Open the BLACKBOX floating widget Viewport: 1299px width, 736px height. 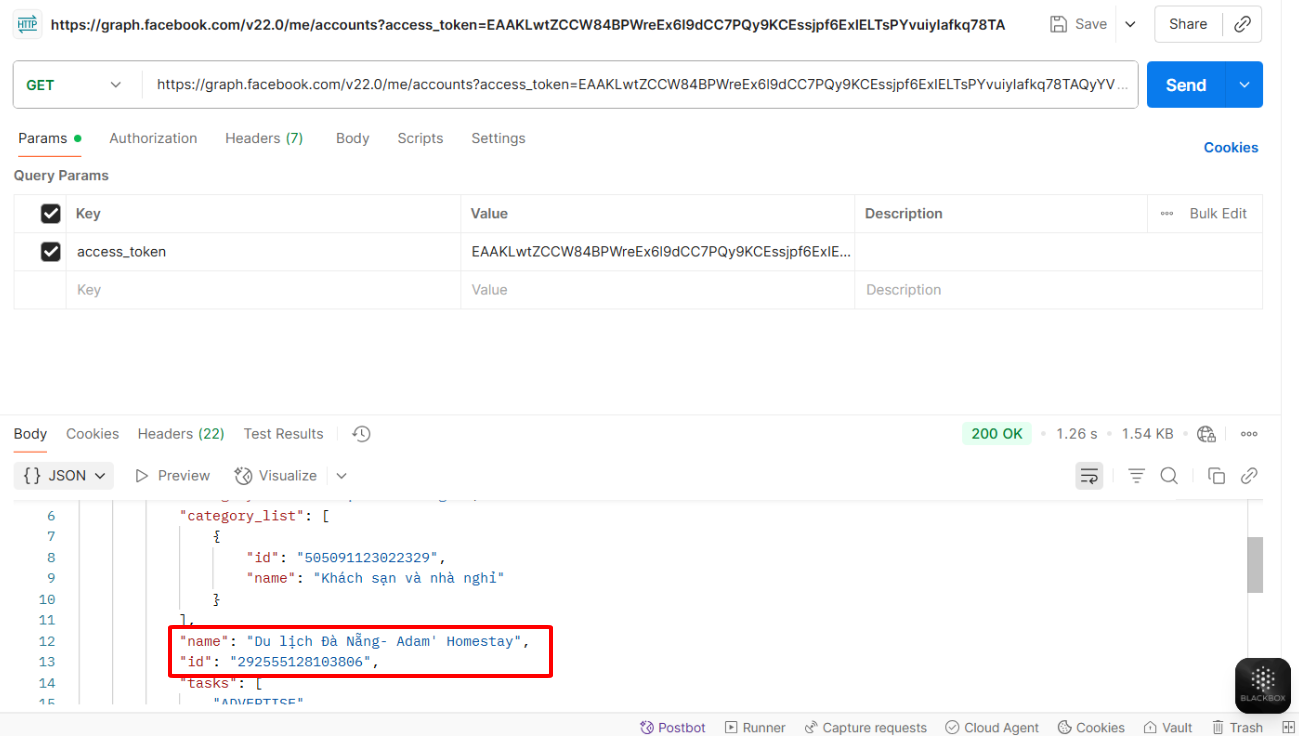1262,685
